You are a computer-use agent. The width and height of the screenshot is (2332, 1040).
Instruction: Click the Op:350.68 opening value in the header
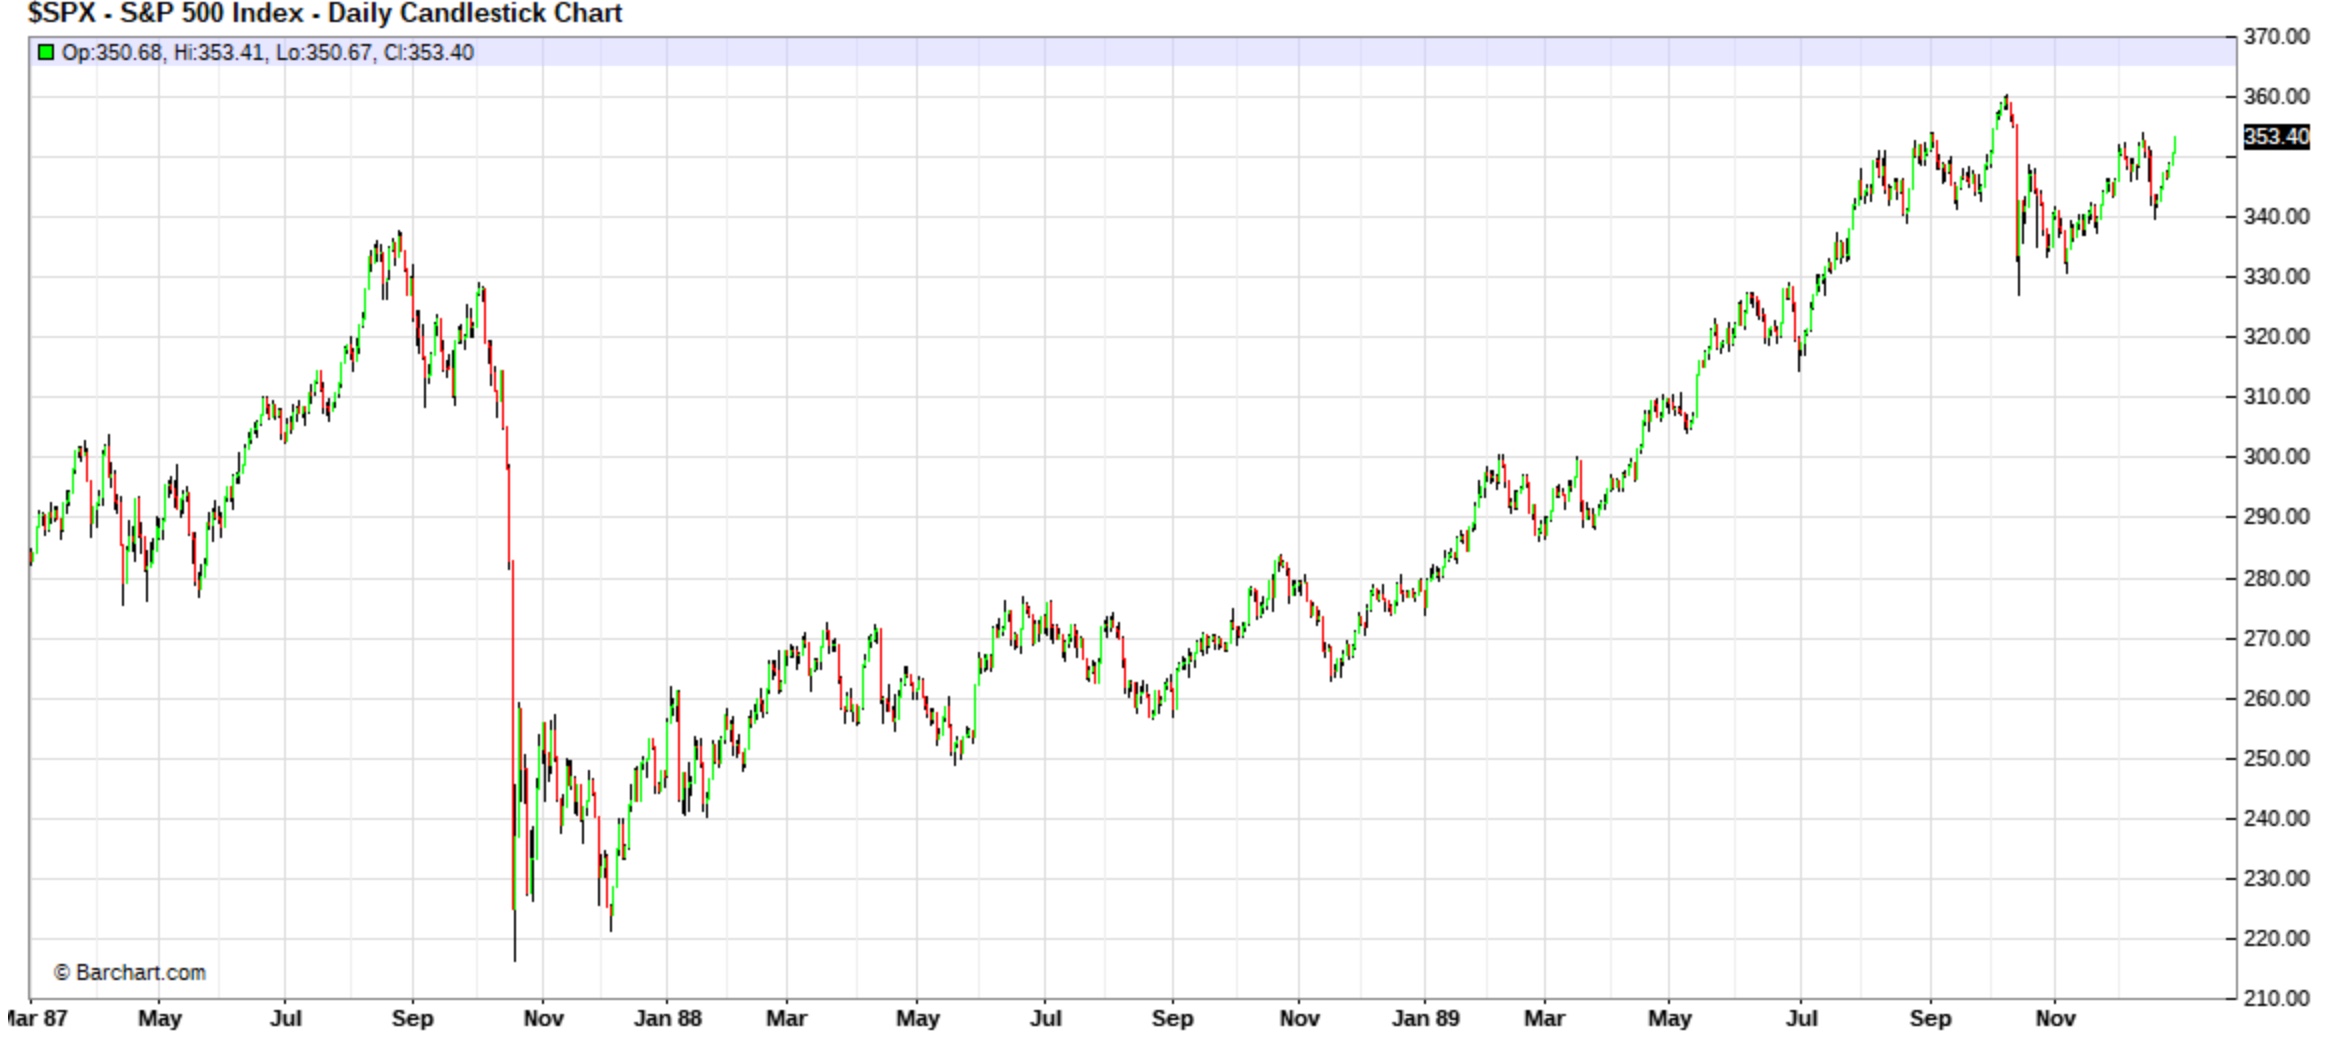pos(111,53)
